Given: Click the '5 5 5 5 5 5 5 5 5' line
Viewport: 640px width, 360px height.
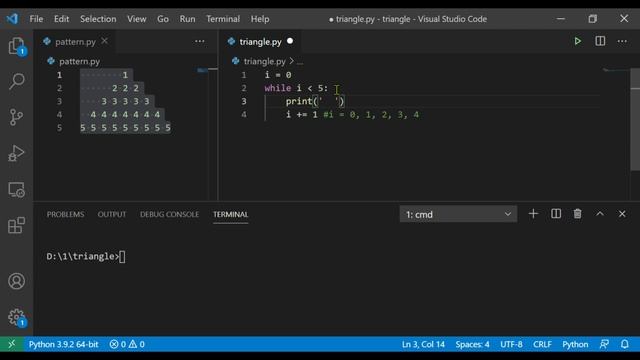Looking at the screenshot, I should tap(125, 128).
